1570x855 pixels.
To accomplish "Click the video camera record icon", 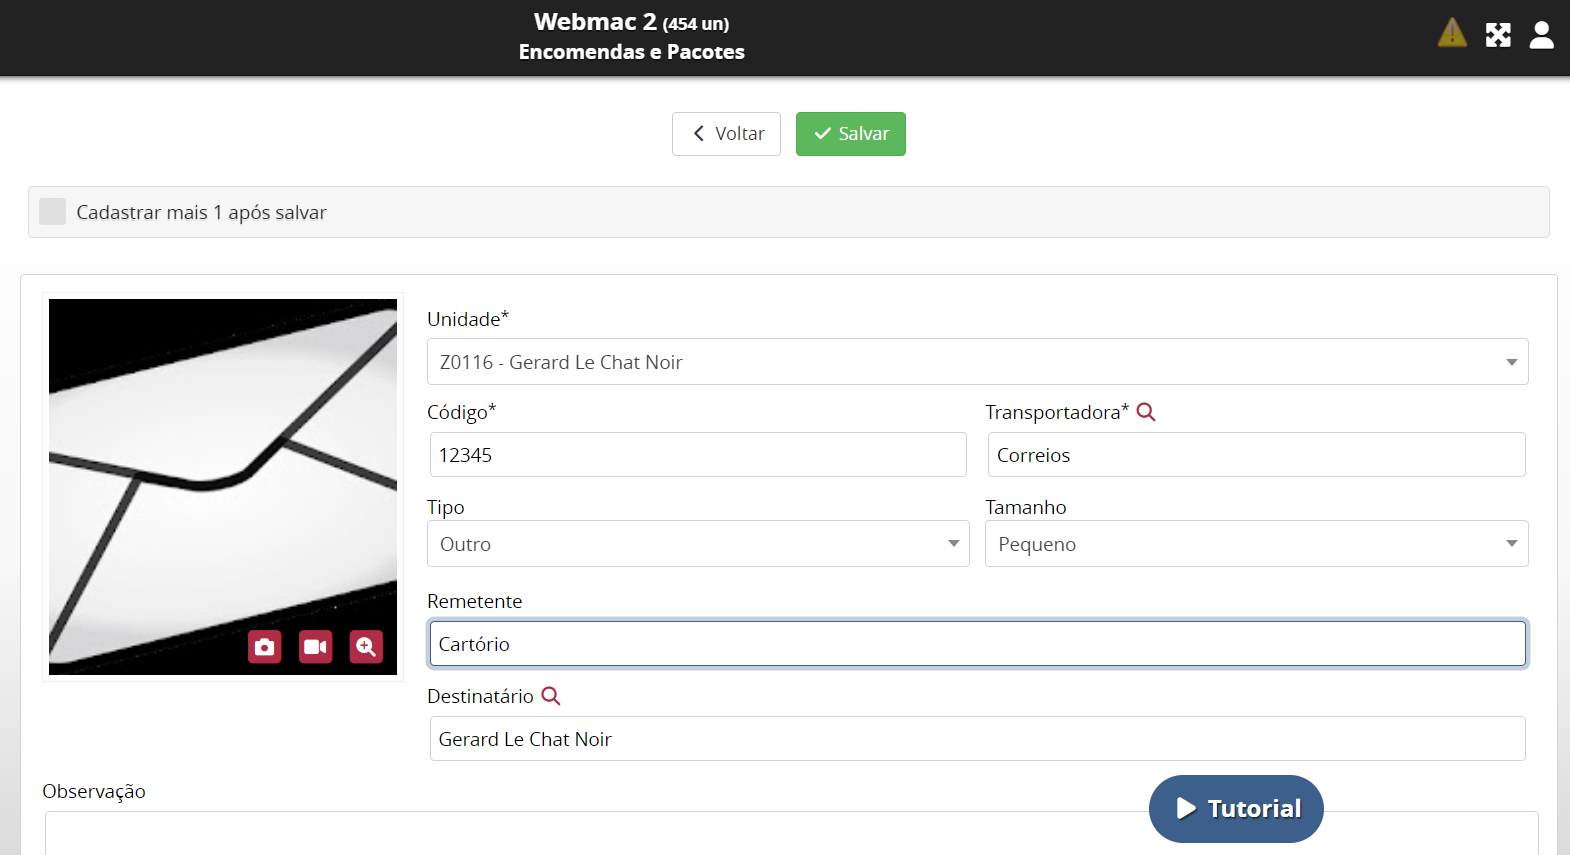I will point(315,647).
